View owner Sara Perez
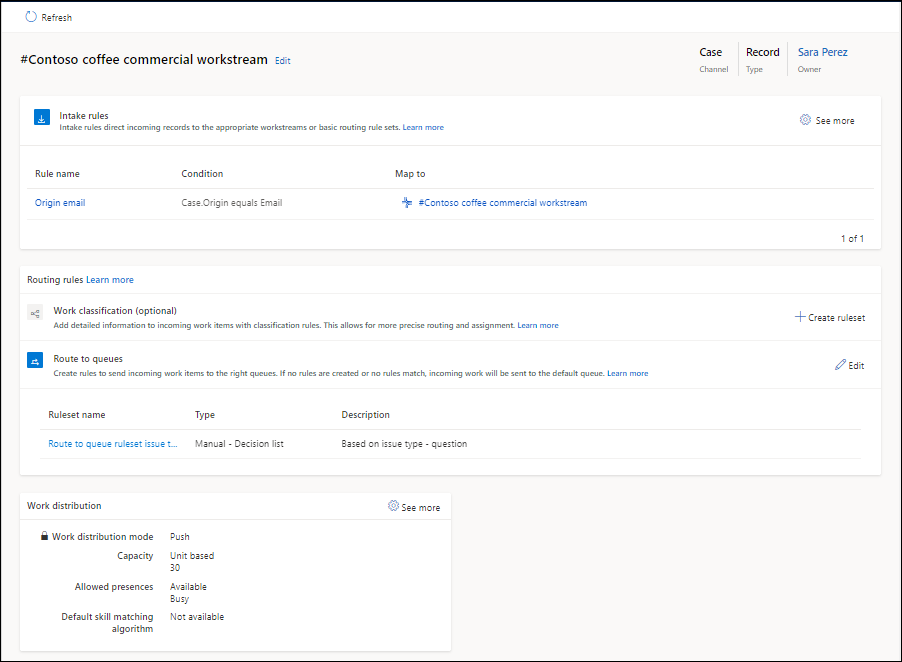The width and height of the screenshot is (902, 662). [822, 51]
